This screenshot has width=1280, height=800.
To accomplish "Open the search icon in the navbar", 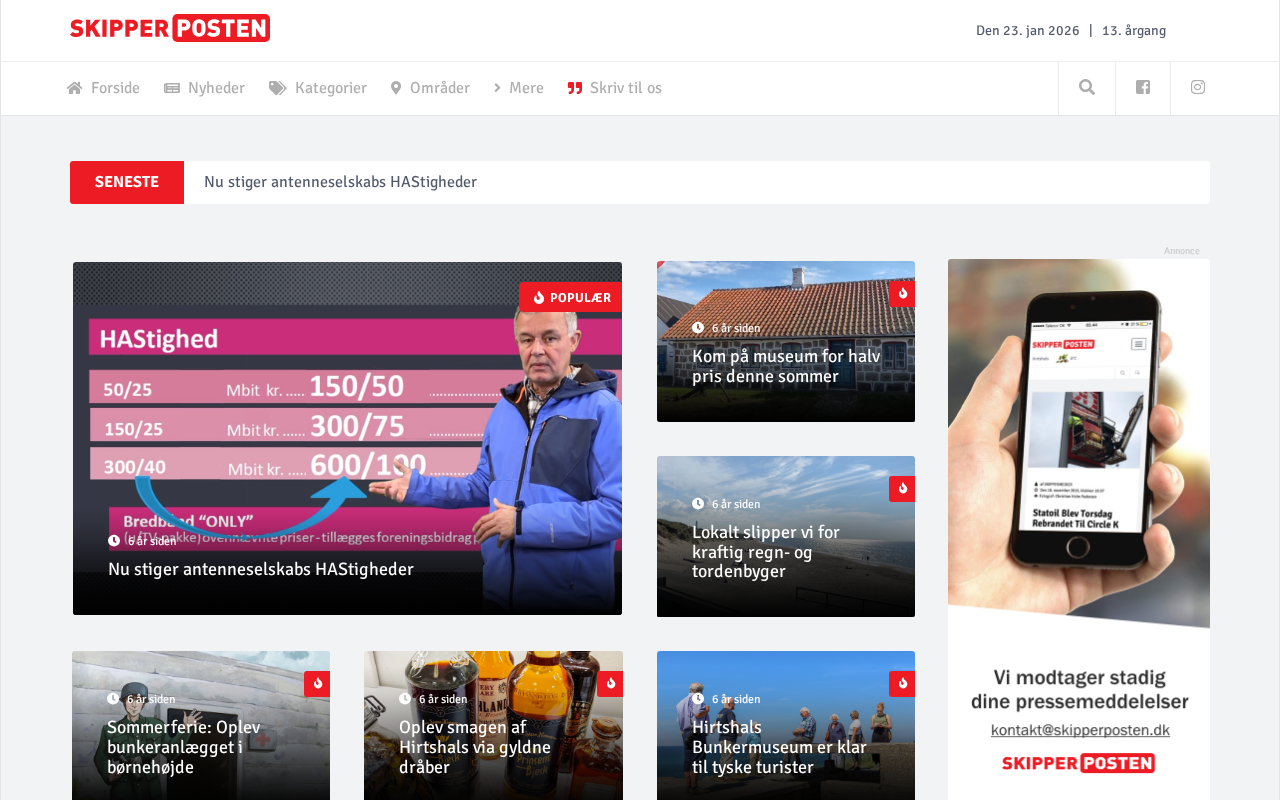I will [1087, 88].
